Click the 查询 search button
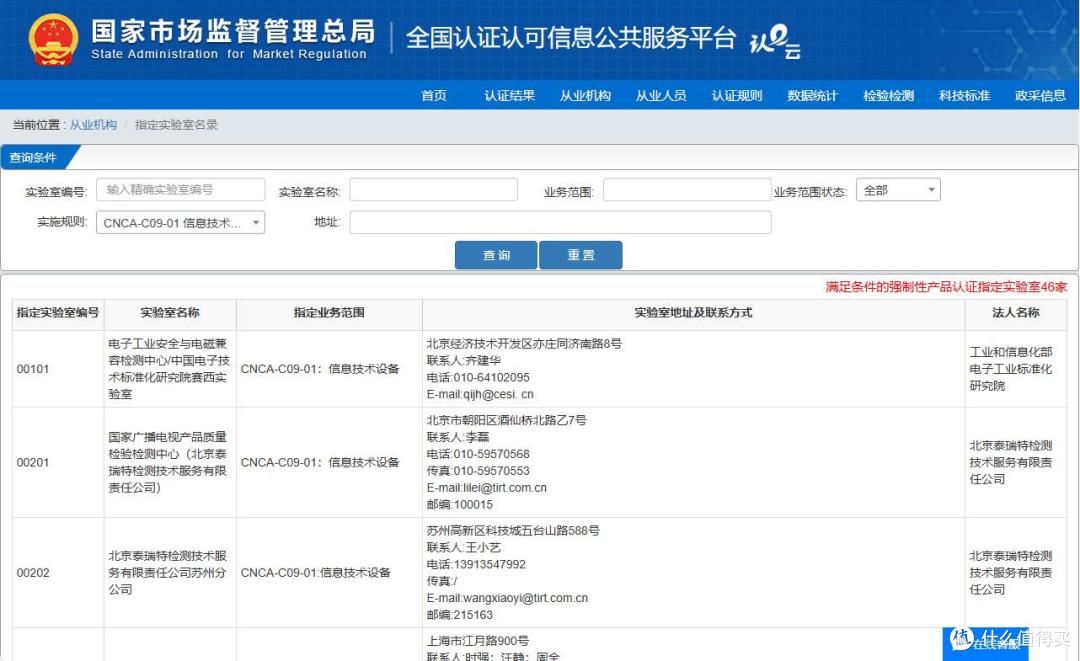The image size is (1080, 661). click(496, 255)
